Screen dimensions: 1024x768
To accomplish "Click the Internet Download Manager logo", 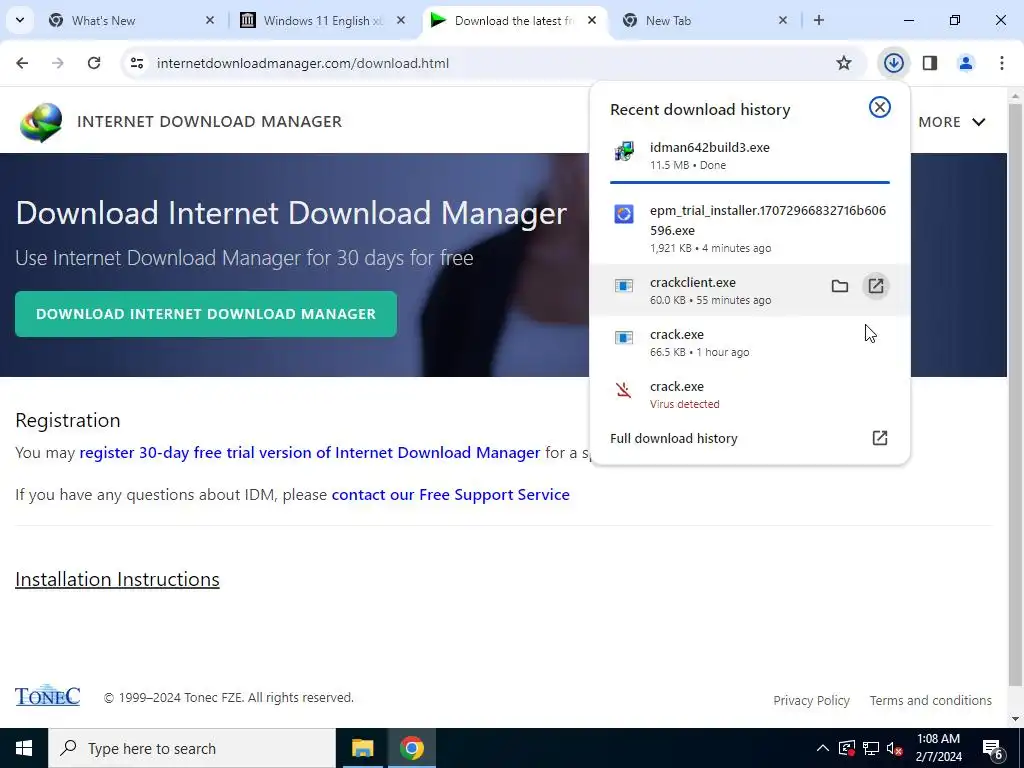I will point(40,122).
